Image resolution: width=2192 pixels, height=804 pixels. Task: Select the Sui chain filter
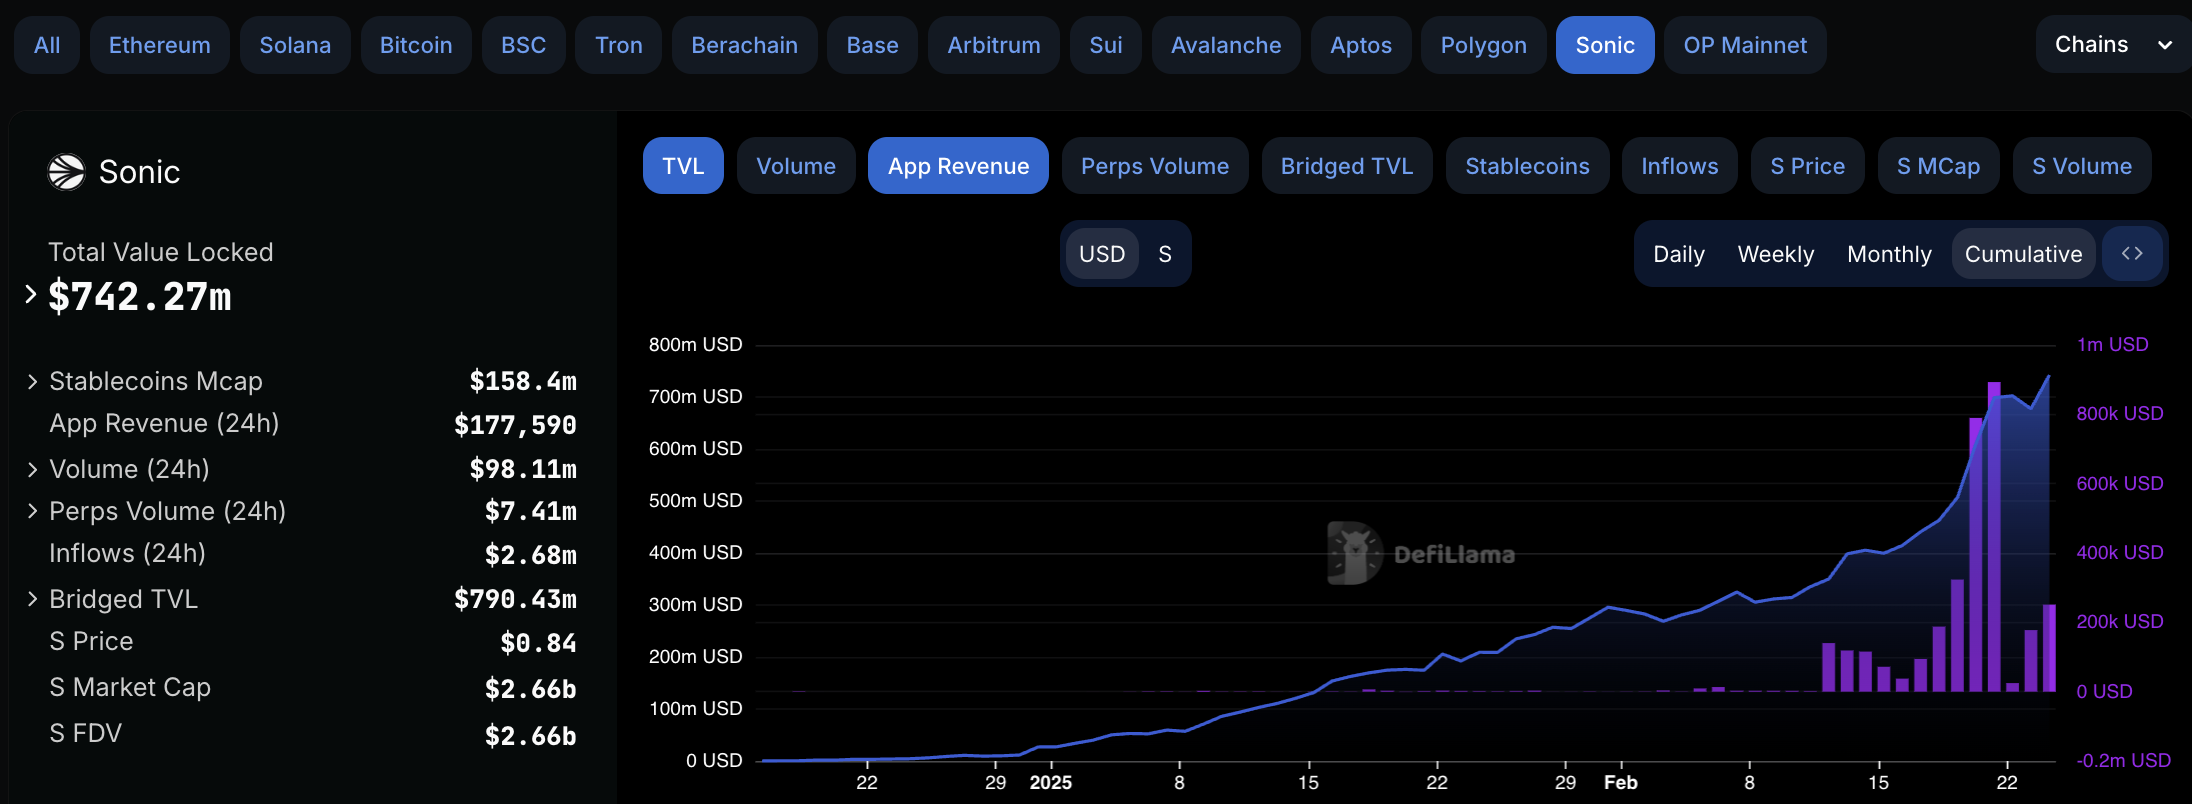pos(1106,45)
